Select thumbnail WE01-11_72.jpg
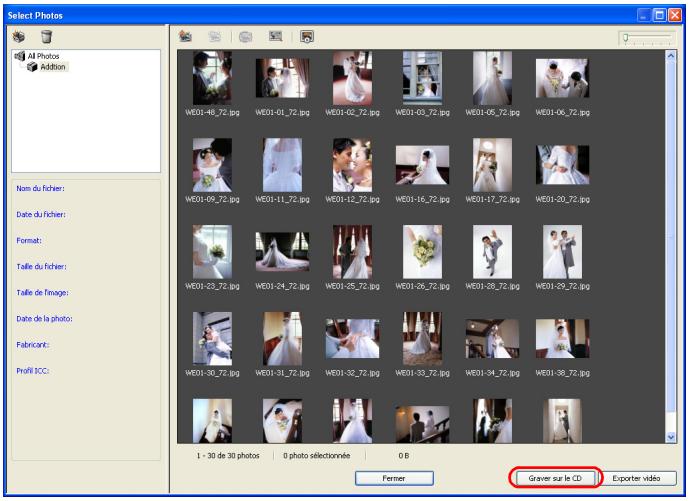 pos(282,165)
